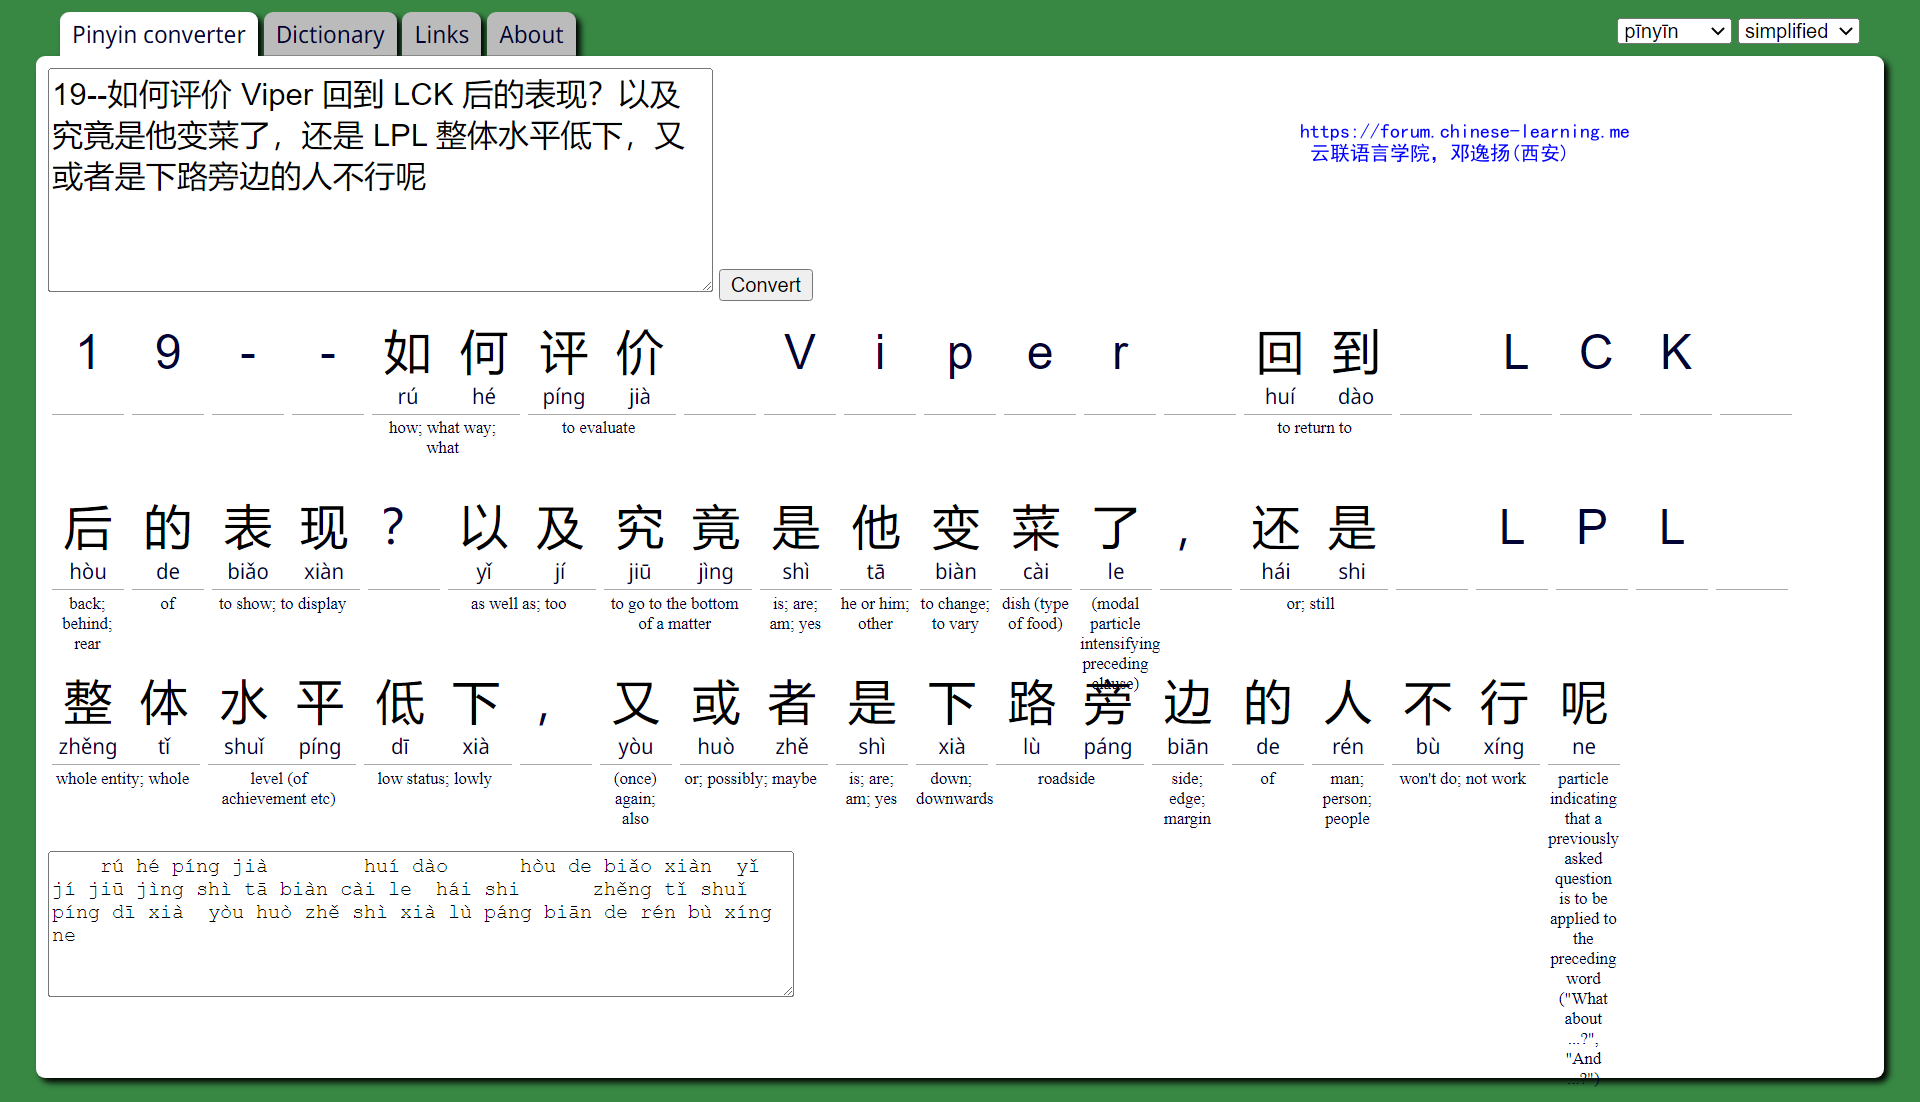Click the definition 'or; possibly; maybe'

point(750,779)
